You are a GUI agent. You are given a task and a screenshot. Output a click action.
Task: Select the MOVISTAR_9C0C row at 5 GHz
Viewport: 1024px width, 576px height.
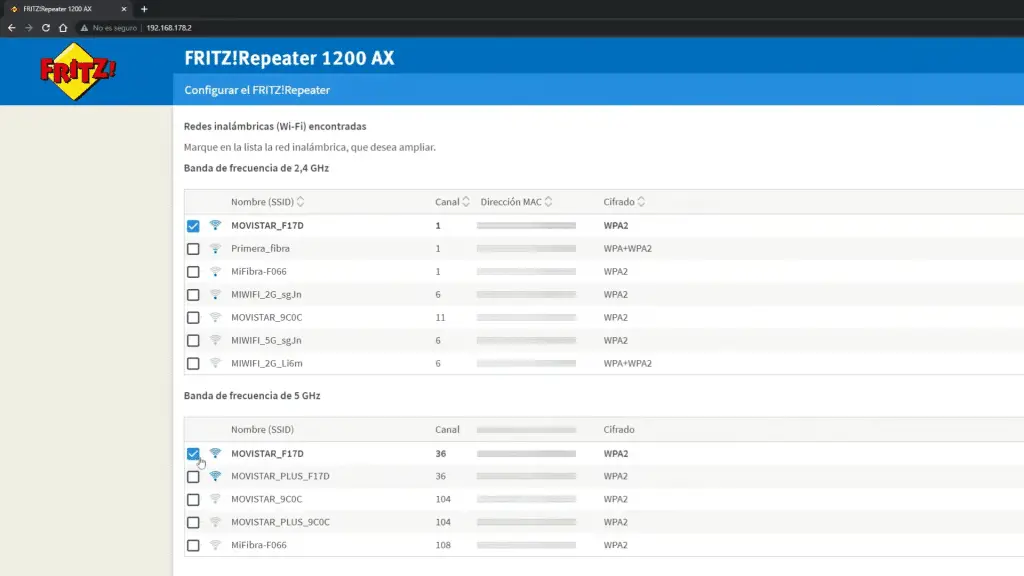click(193, 499)
